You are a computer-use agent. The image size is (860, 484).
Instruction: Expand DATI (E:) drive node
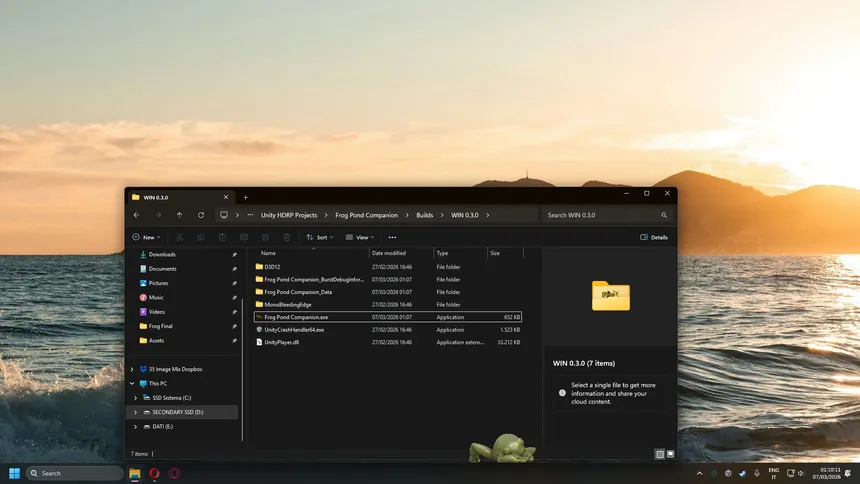(x=135, y=426)
